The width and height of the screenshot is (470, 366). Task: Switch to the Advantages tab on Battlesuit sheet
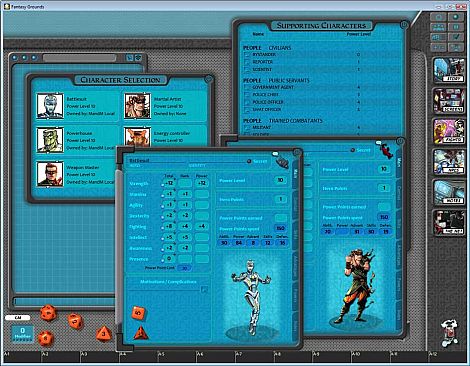click(295, 265)
